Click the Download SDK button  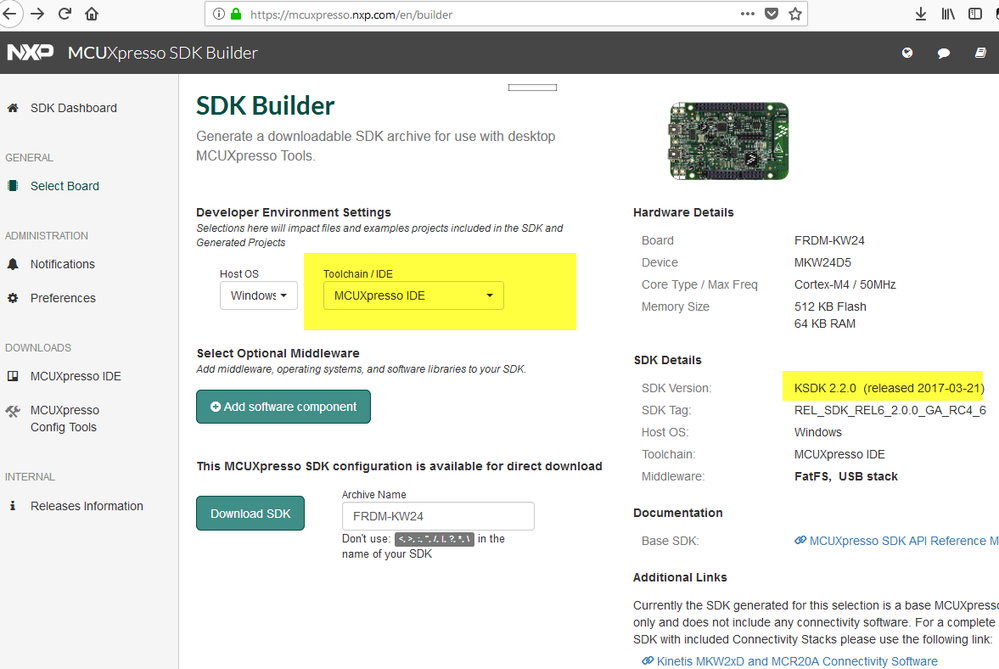[x=250, y=513]
